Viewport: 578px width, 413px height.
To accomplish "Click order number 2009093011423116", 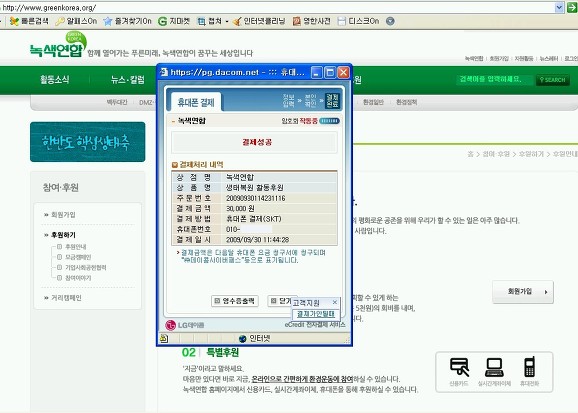I will pyautogui.click(x=255, y=198).
